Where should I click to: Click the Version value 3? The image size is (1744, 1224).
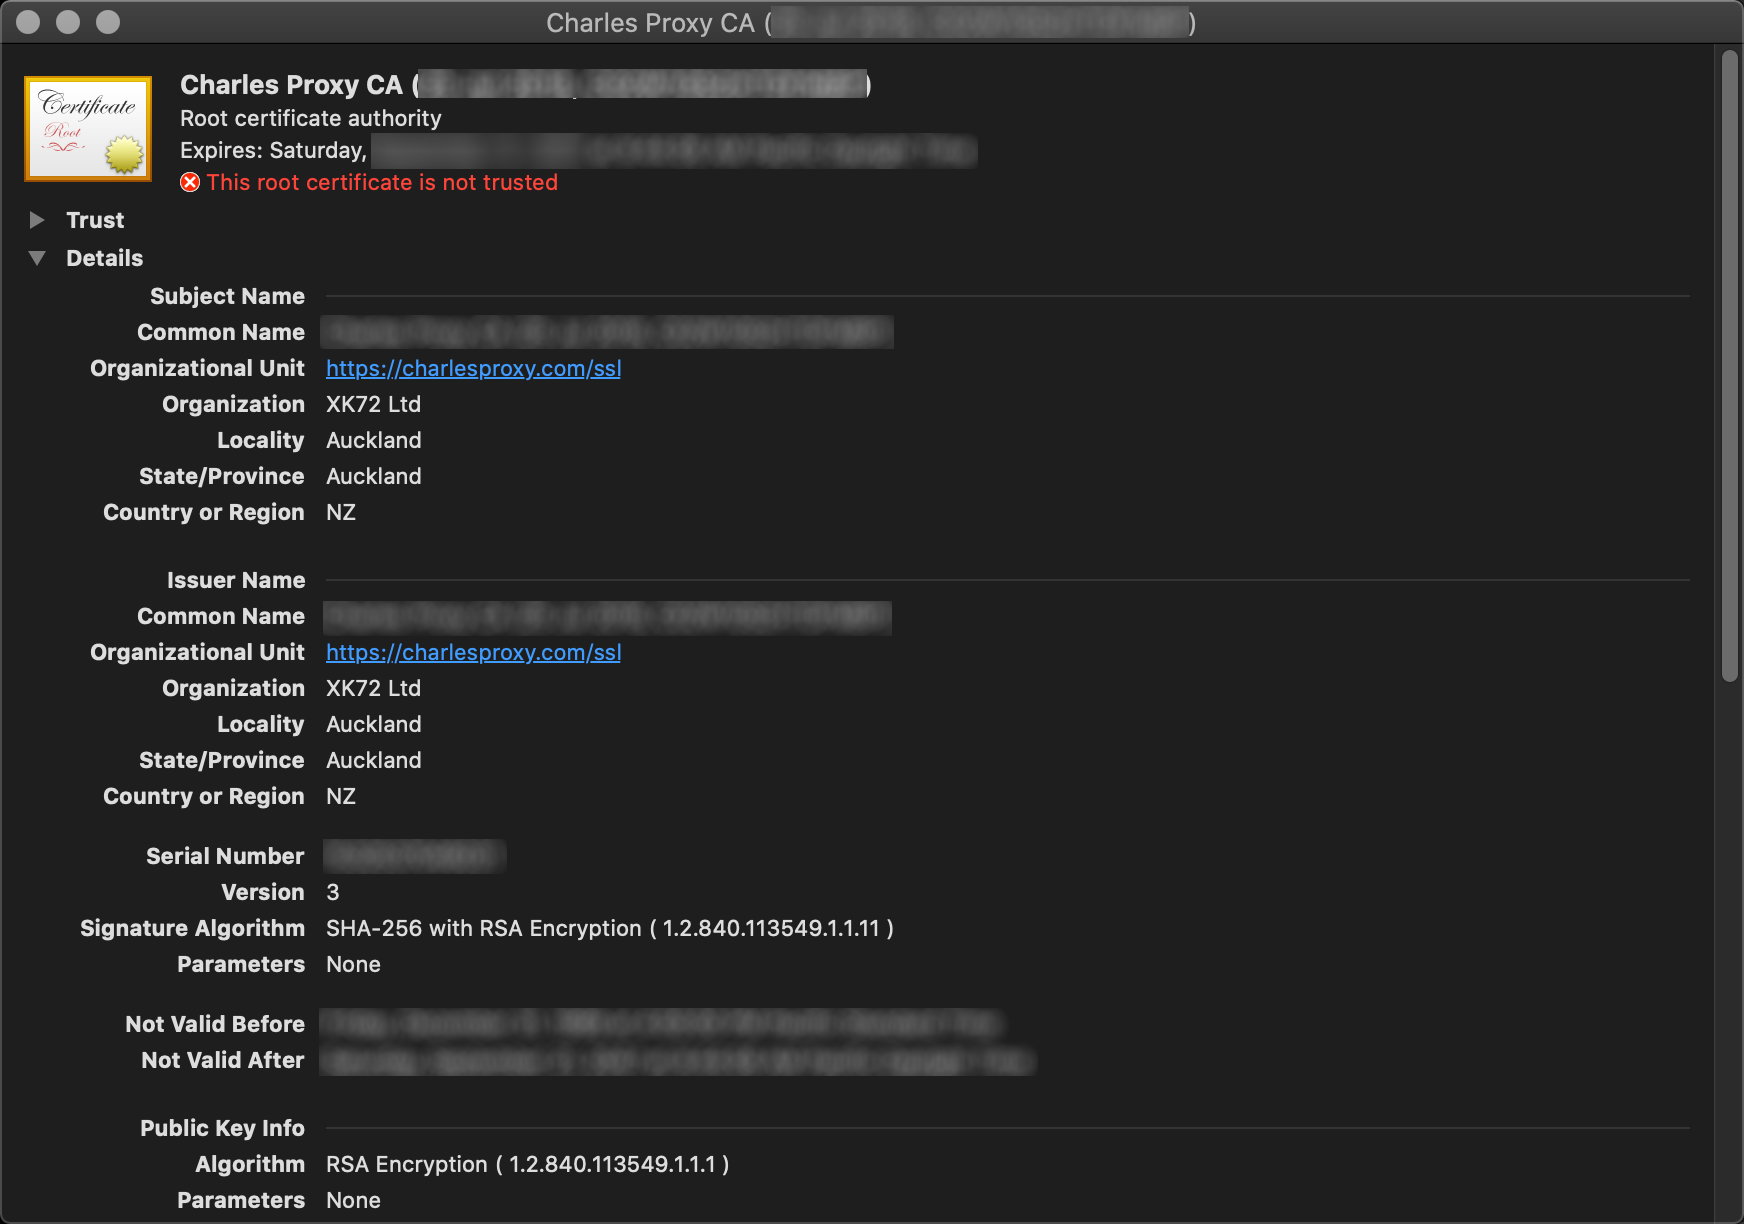[x=333, y=892]
